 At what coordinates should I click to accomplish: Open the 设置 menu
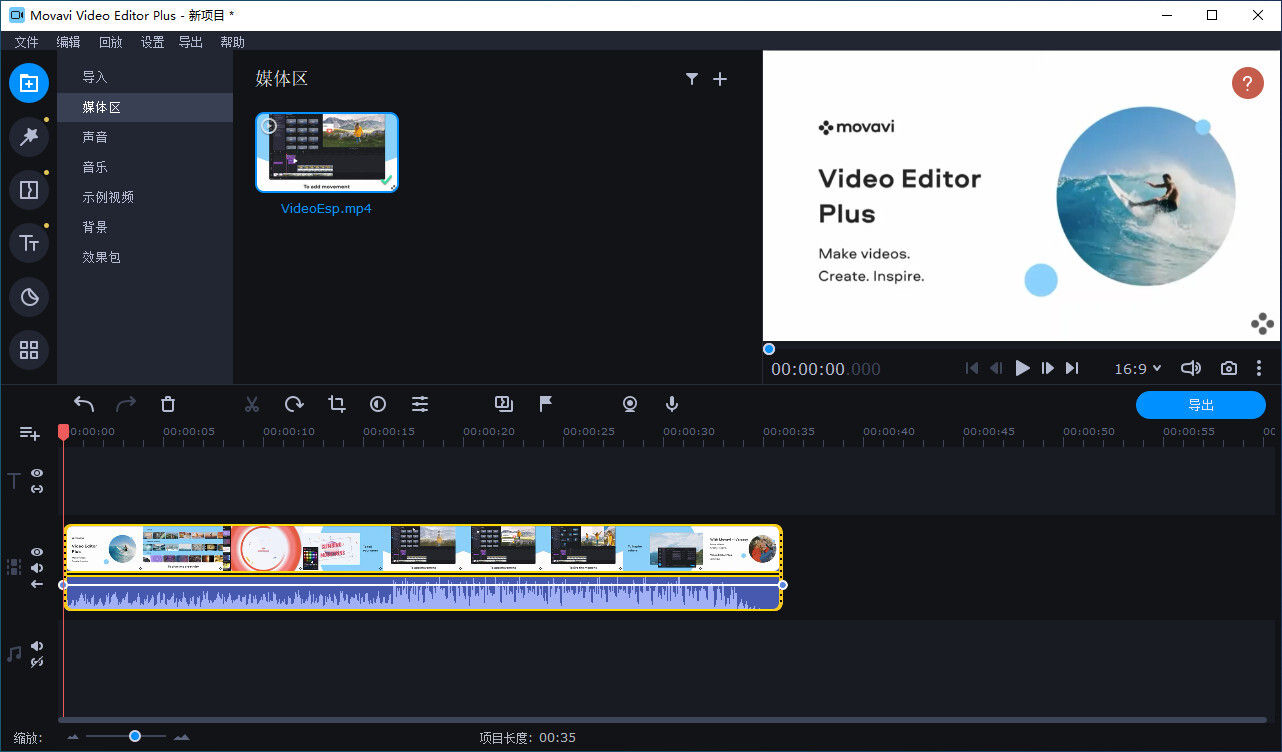pos(153,42)
